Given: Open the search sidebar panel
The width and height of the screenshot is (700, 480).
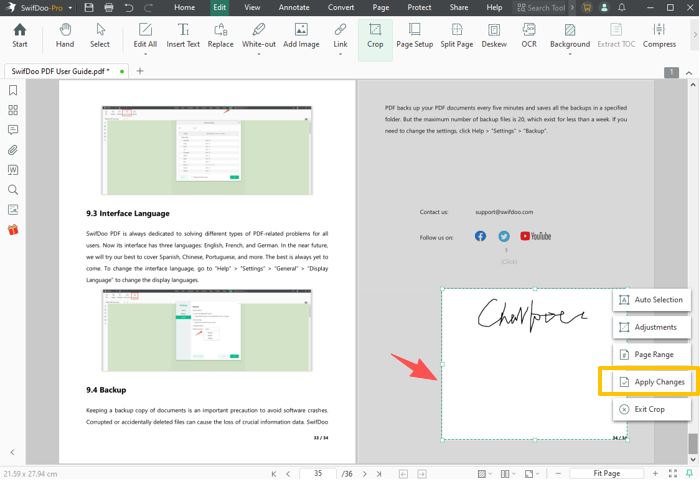Looking at the screenshot, I should pos(13,190).
